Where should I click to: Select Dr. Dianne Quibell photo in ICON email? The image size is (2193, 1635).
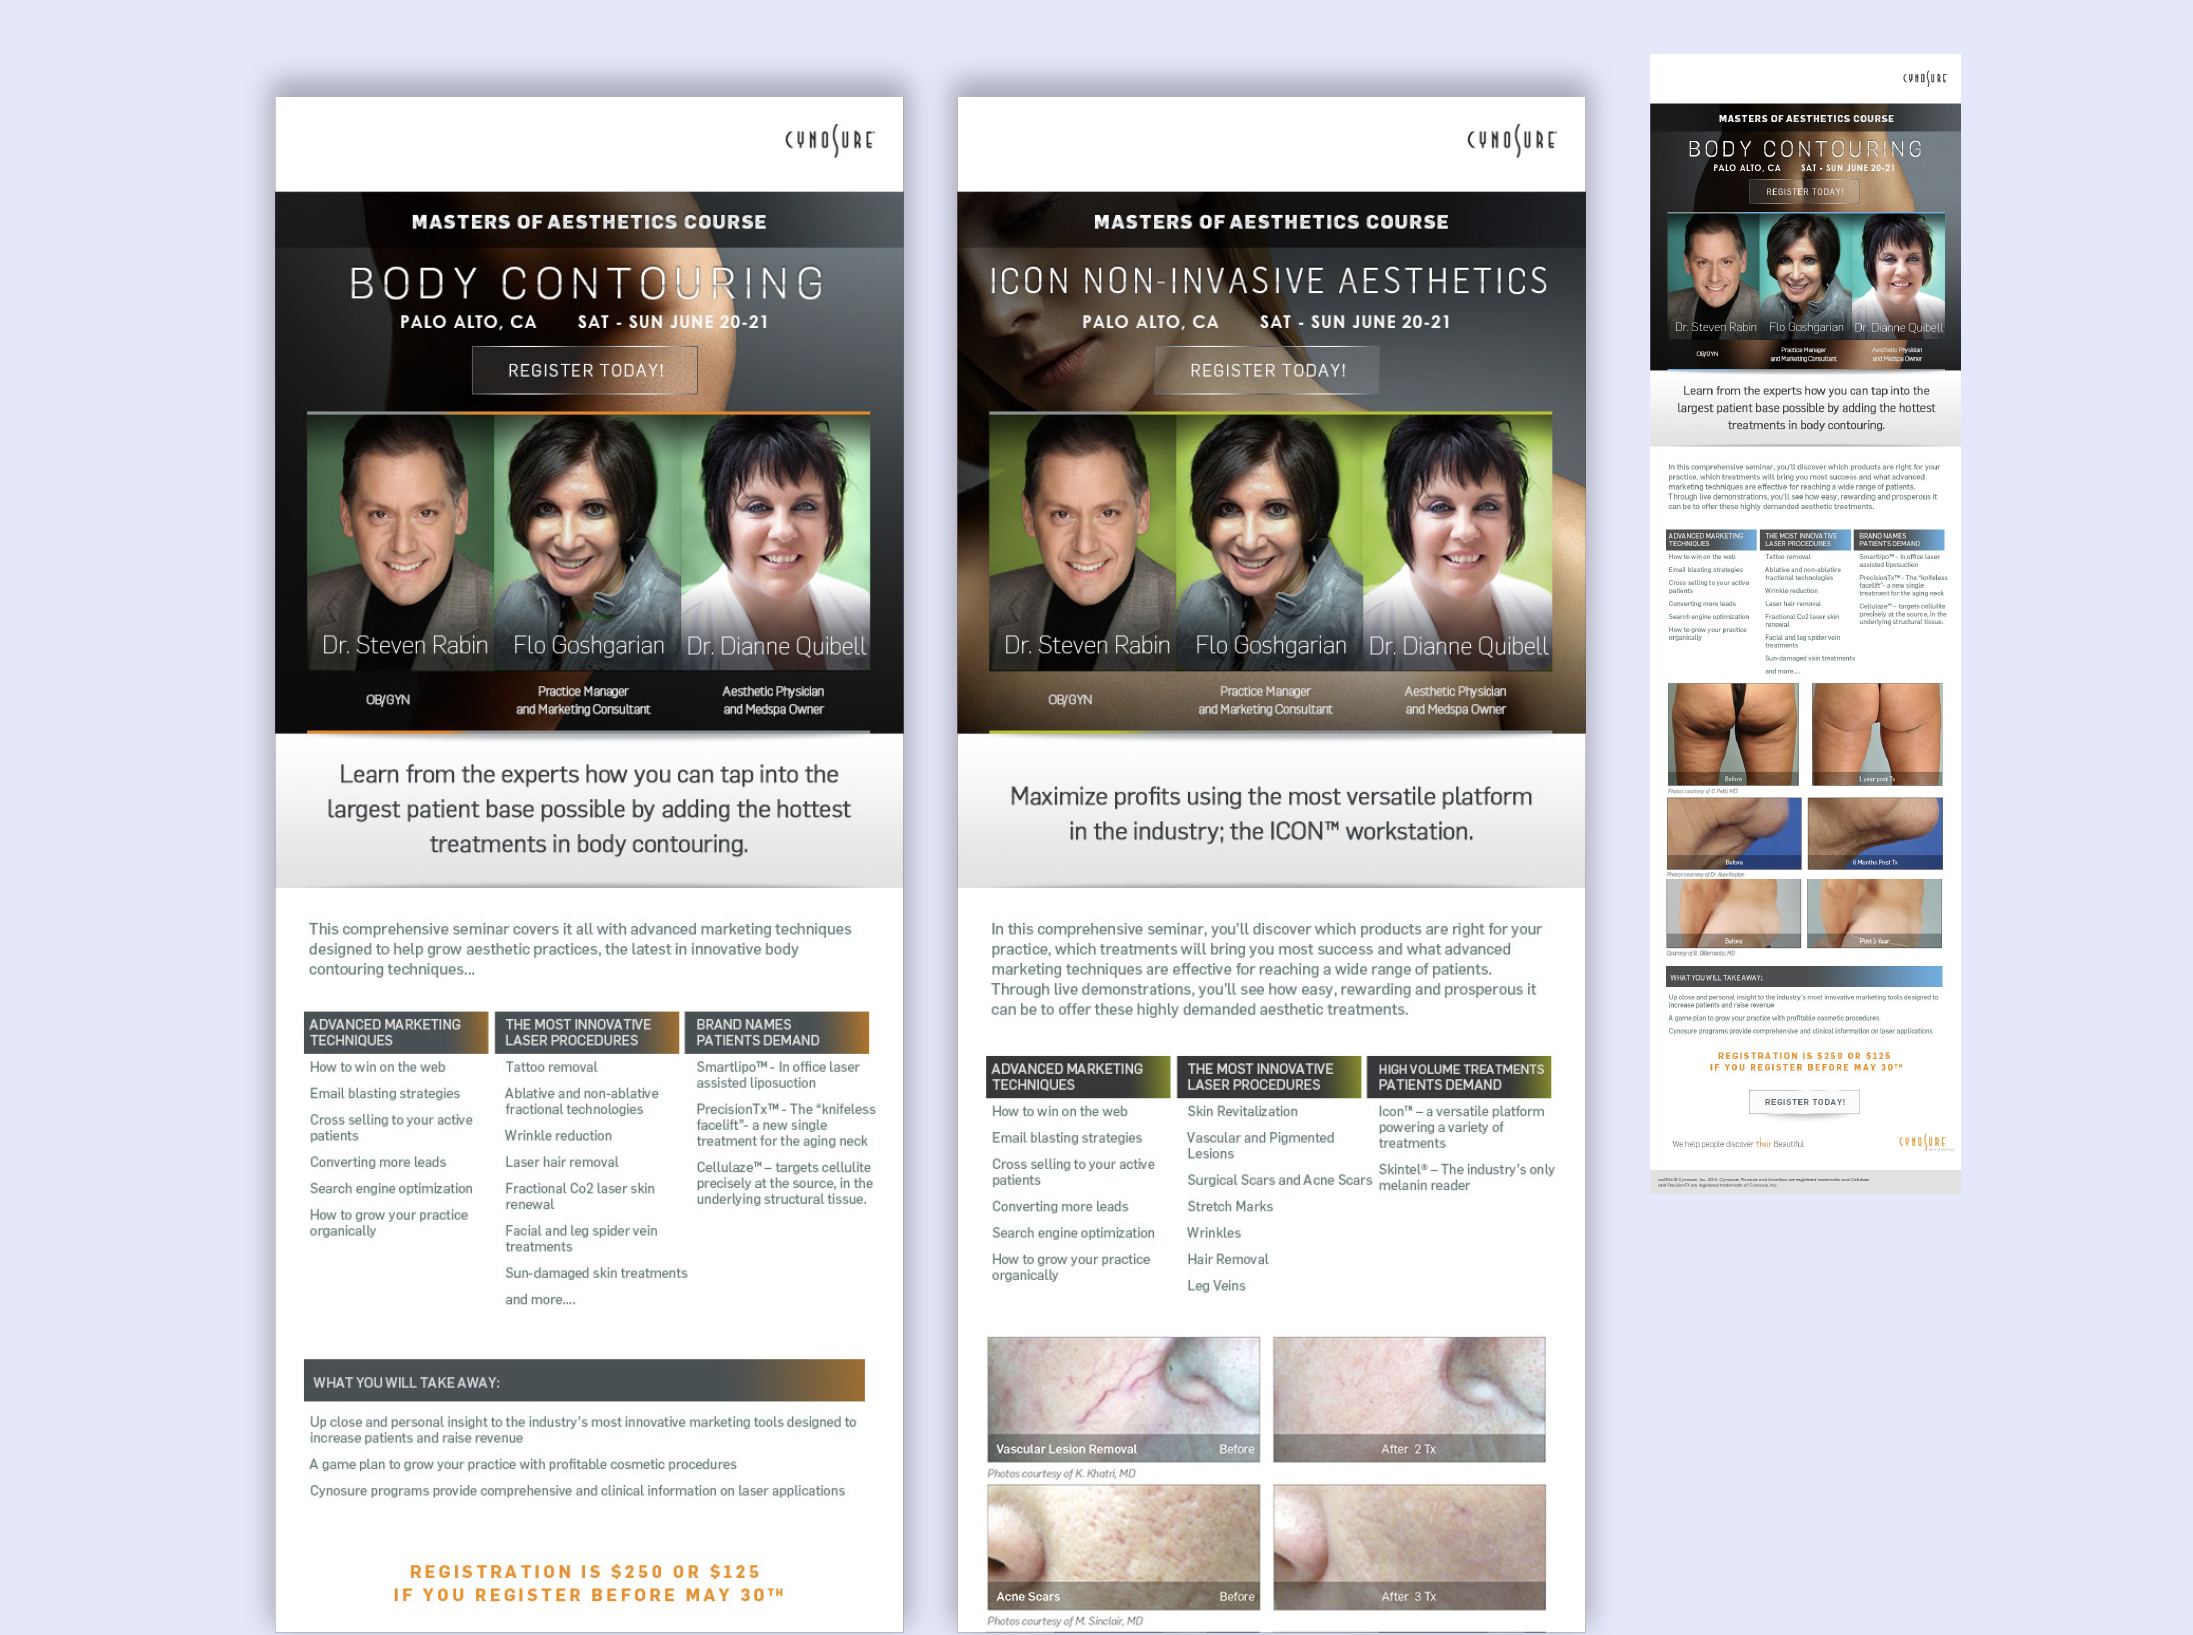pos(1457,541)
